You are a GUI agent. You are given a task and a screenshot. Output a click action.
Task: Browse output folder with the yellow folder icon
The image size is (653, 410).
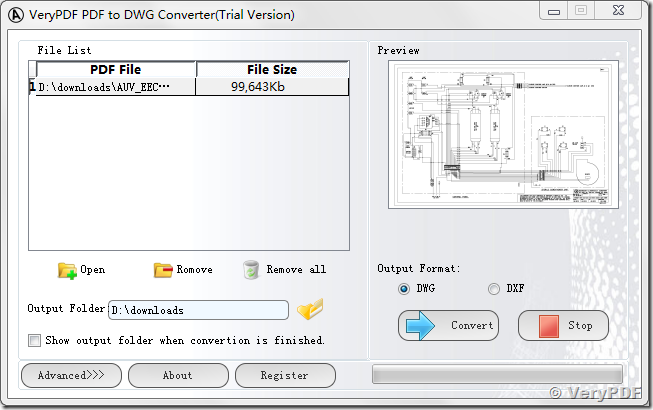point(310,309)
